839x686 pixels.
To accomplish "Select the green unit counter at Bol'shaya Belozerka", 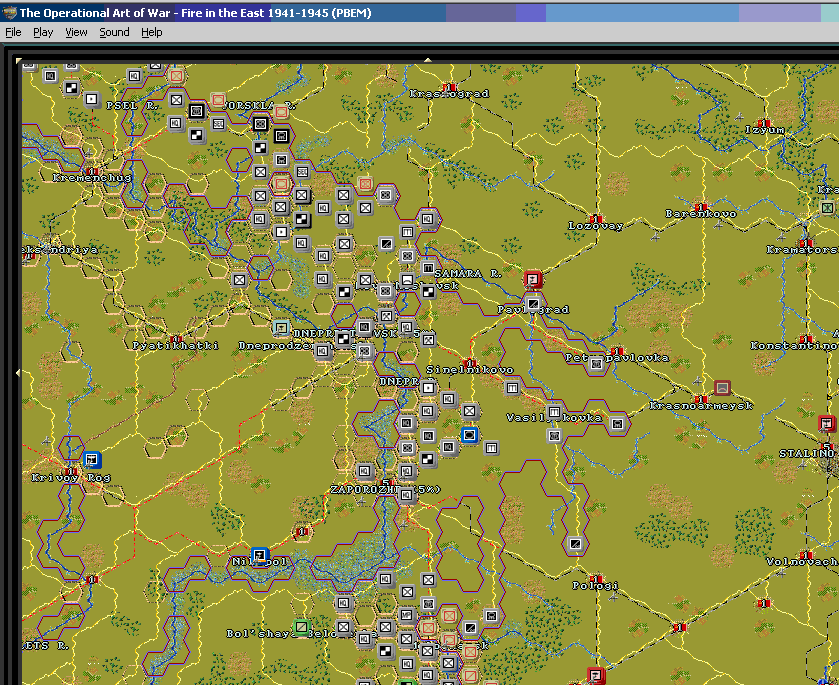I will click(x=302, y=627).
